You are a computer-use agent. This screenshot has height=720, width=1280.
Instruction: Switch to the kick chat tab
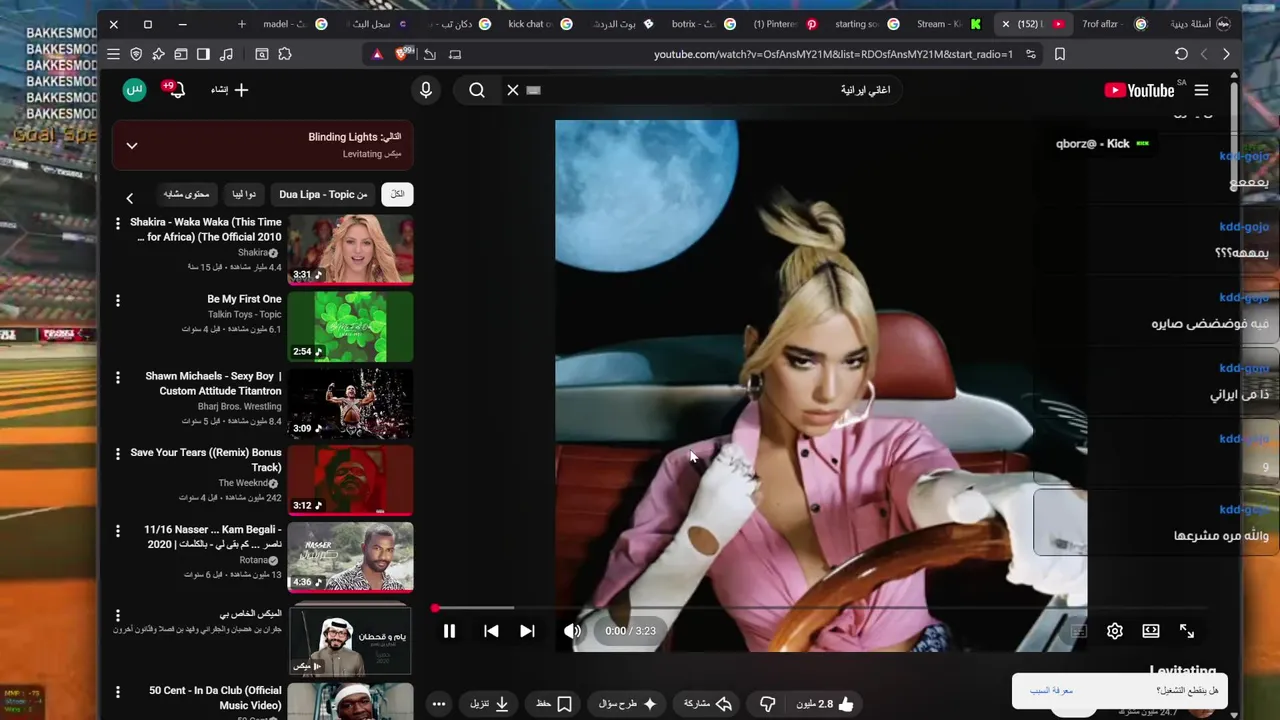540,24
